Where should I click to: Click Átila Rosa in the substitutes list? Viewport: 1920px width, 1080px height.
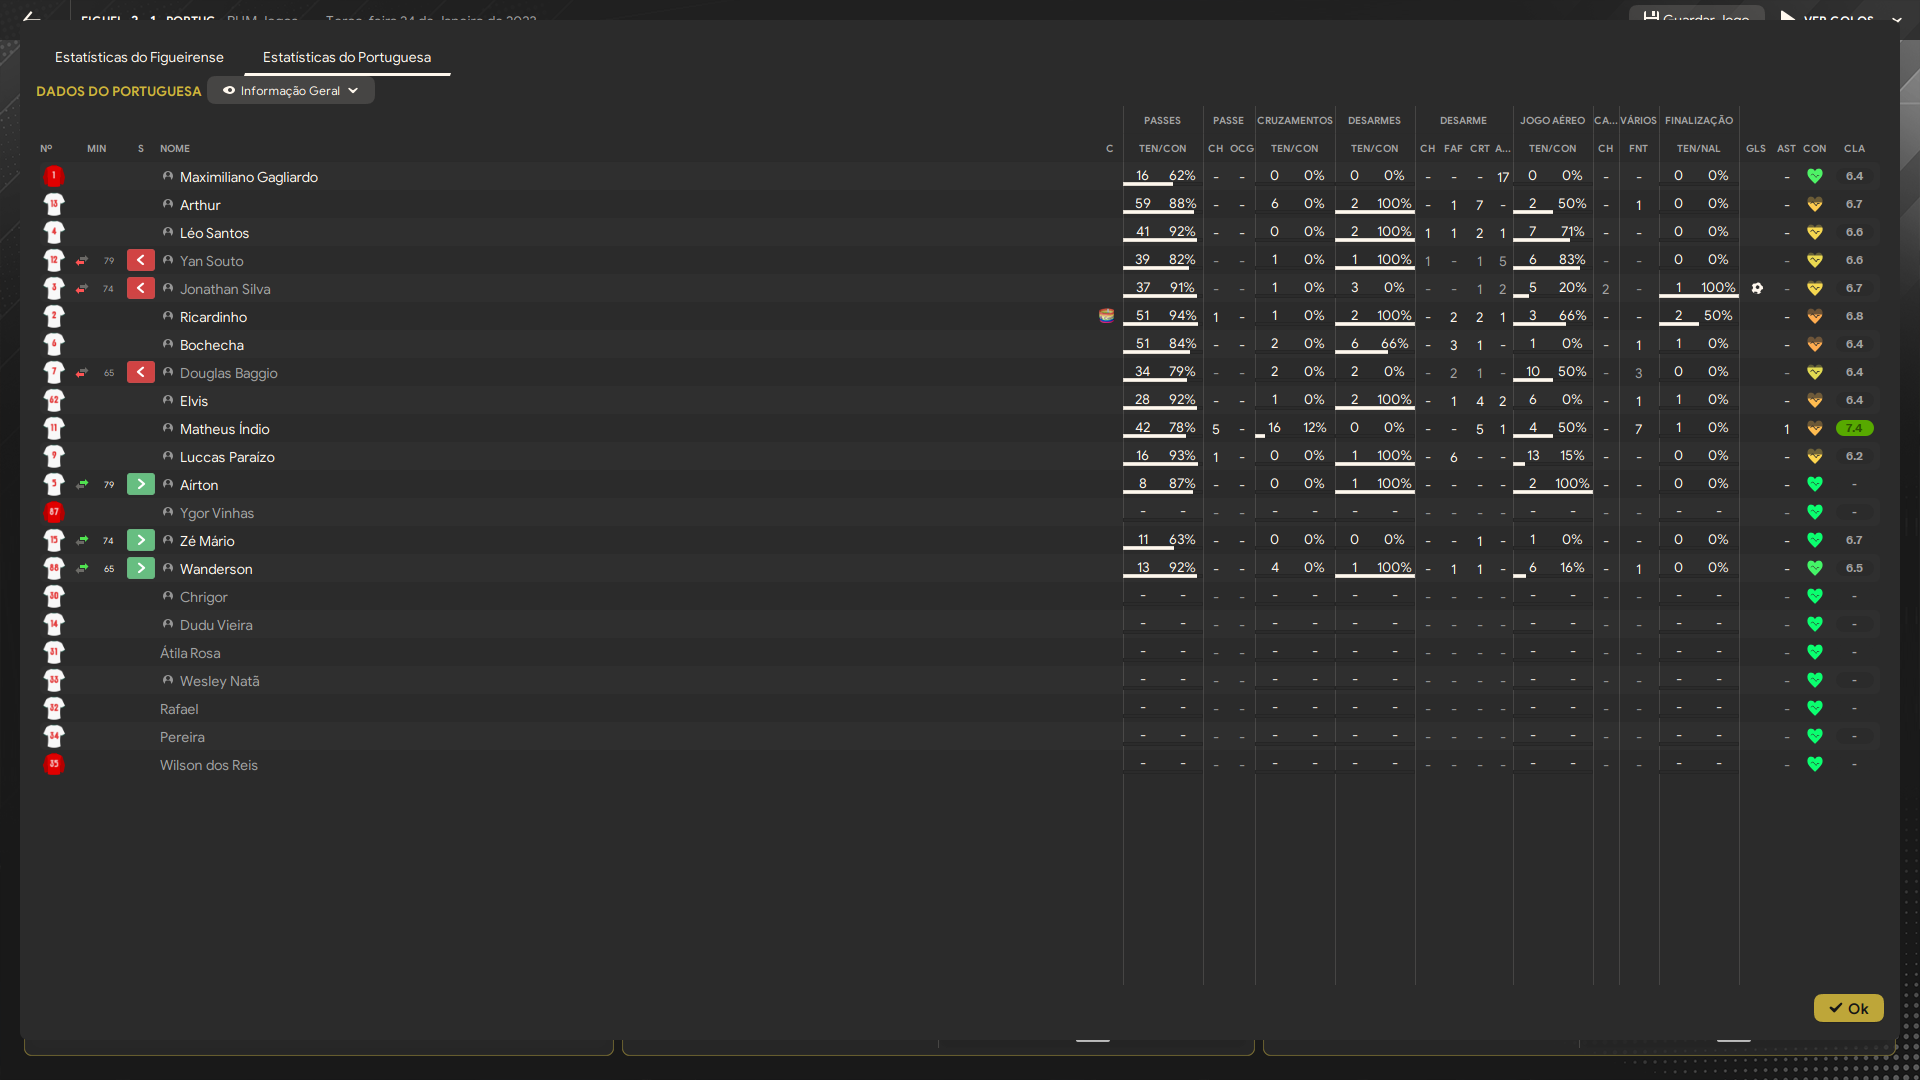(190, 653)
